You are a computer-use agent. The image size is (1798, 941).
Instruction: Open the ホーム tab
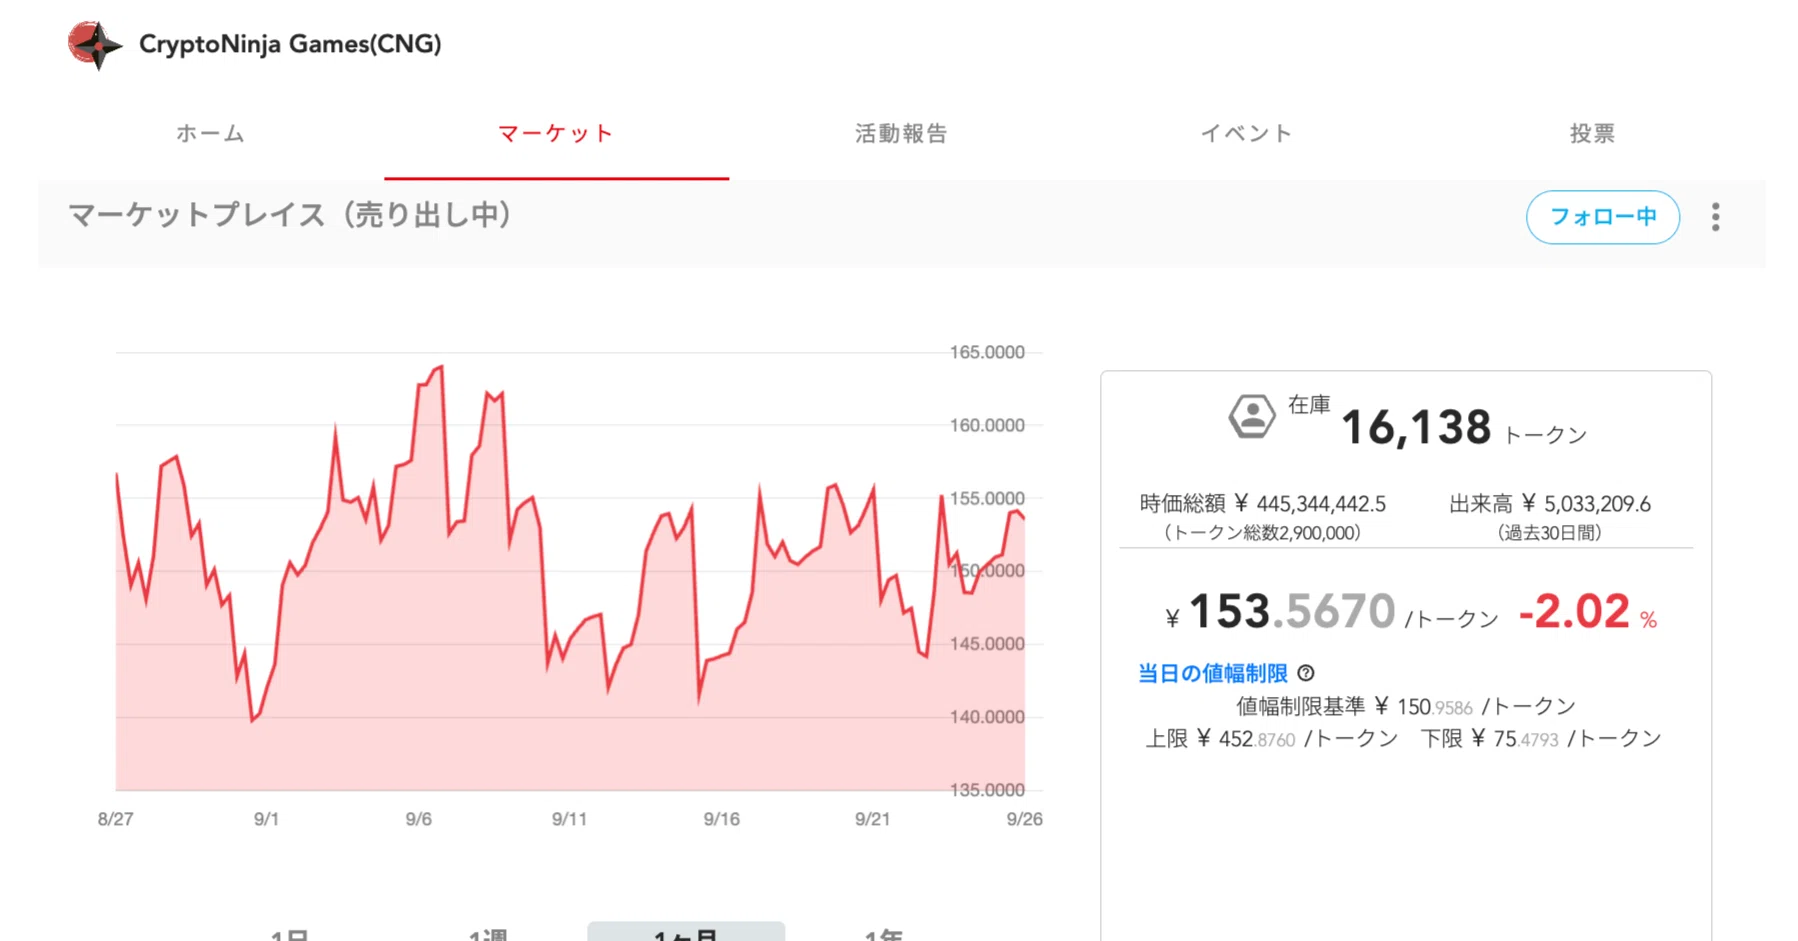pos(211,133)
